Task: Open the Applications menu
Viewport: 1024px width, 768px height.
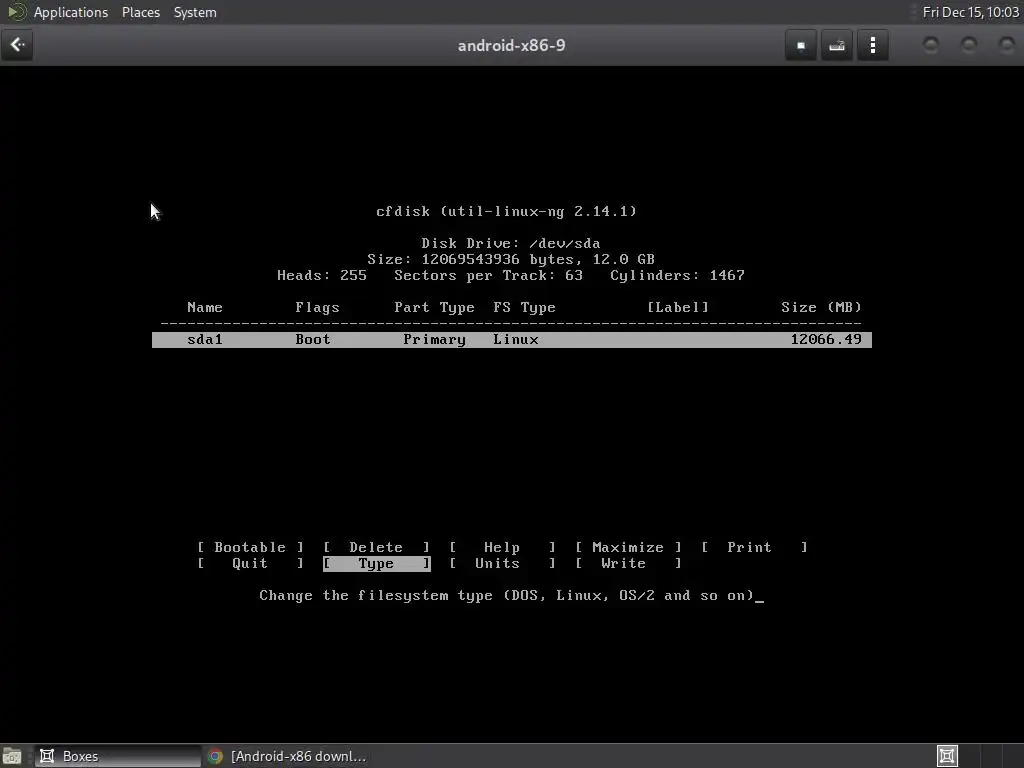Action: [71, 12]
